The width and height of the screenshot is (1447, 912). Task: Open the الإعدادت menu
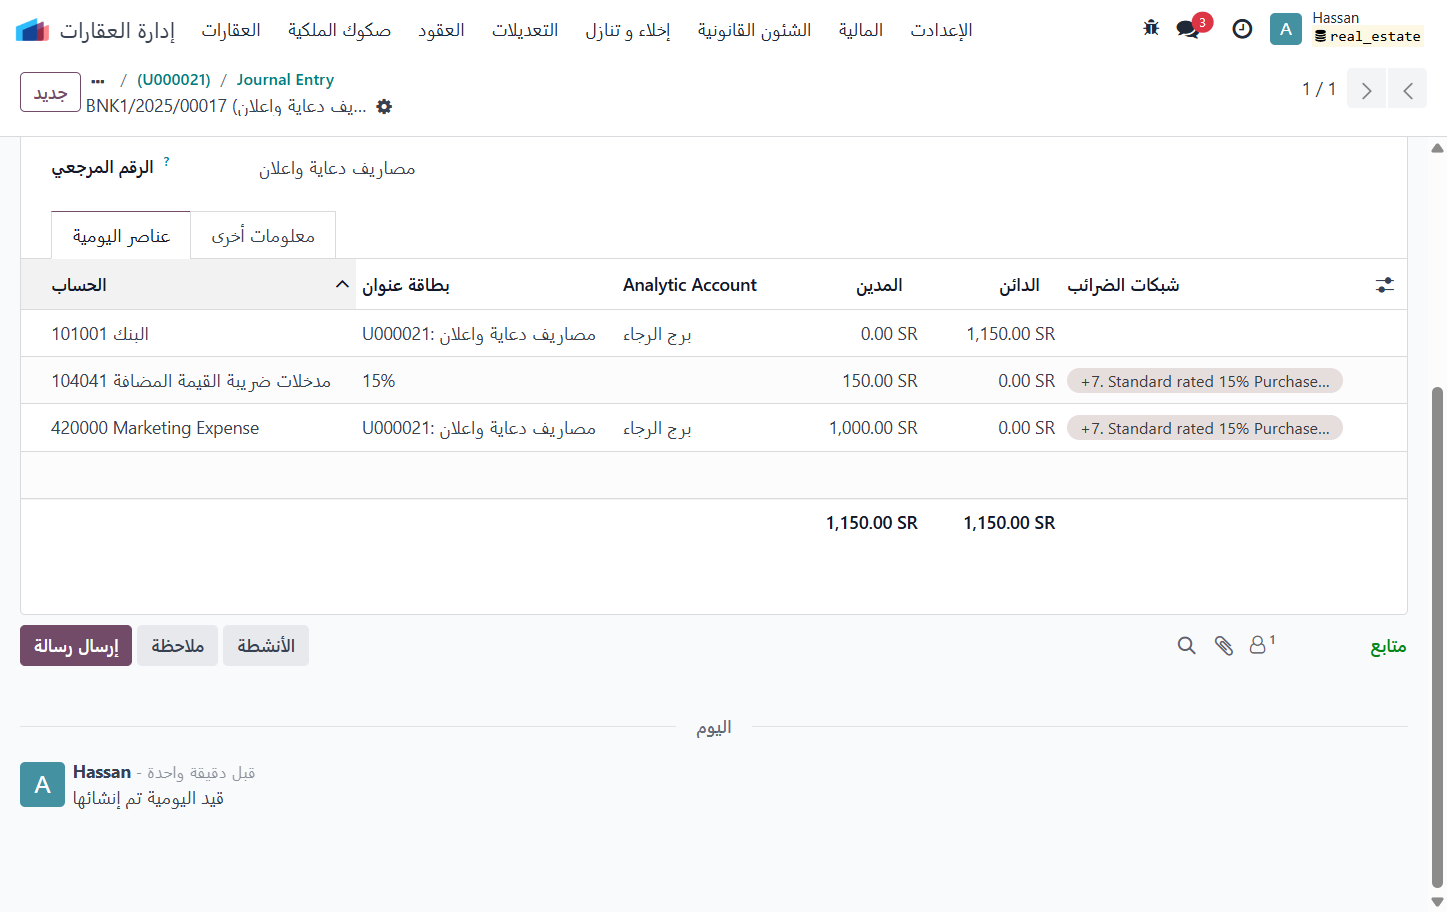(941, 30)
